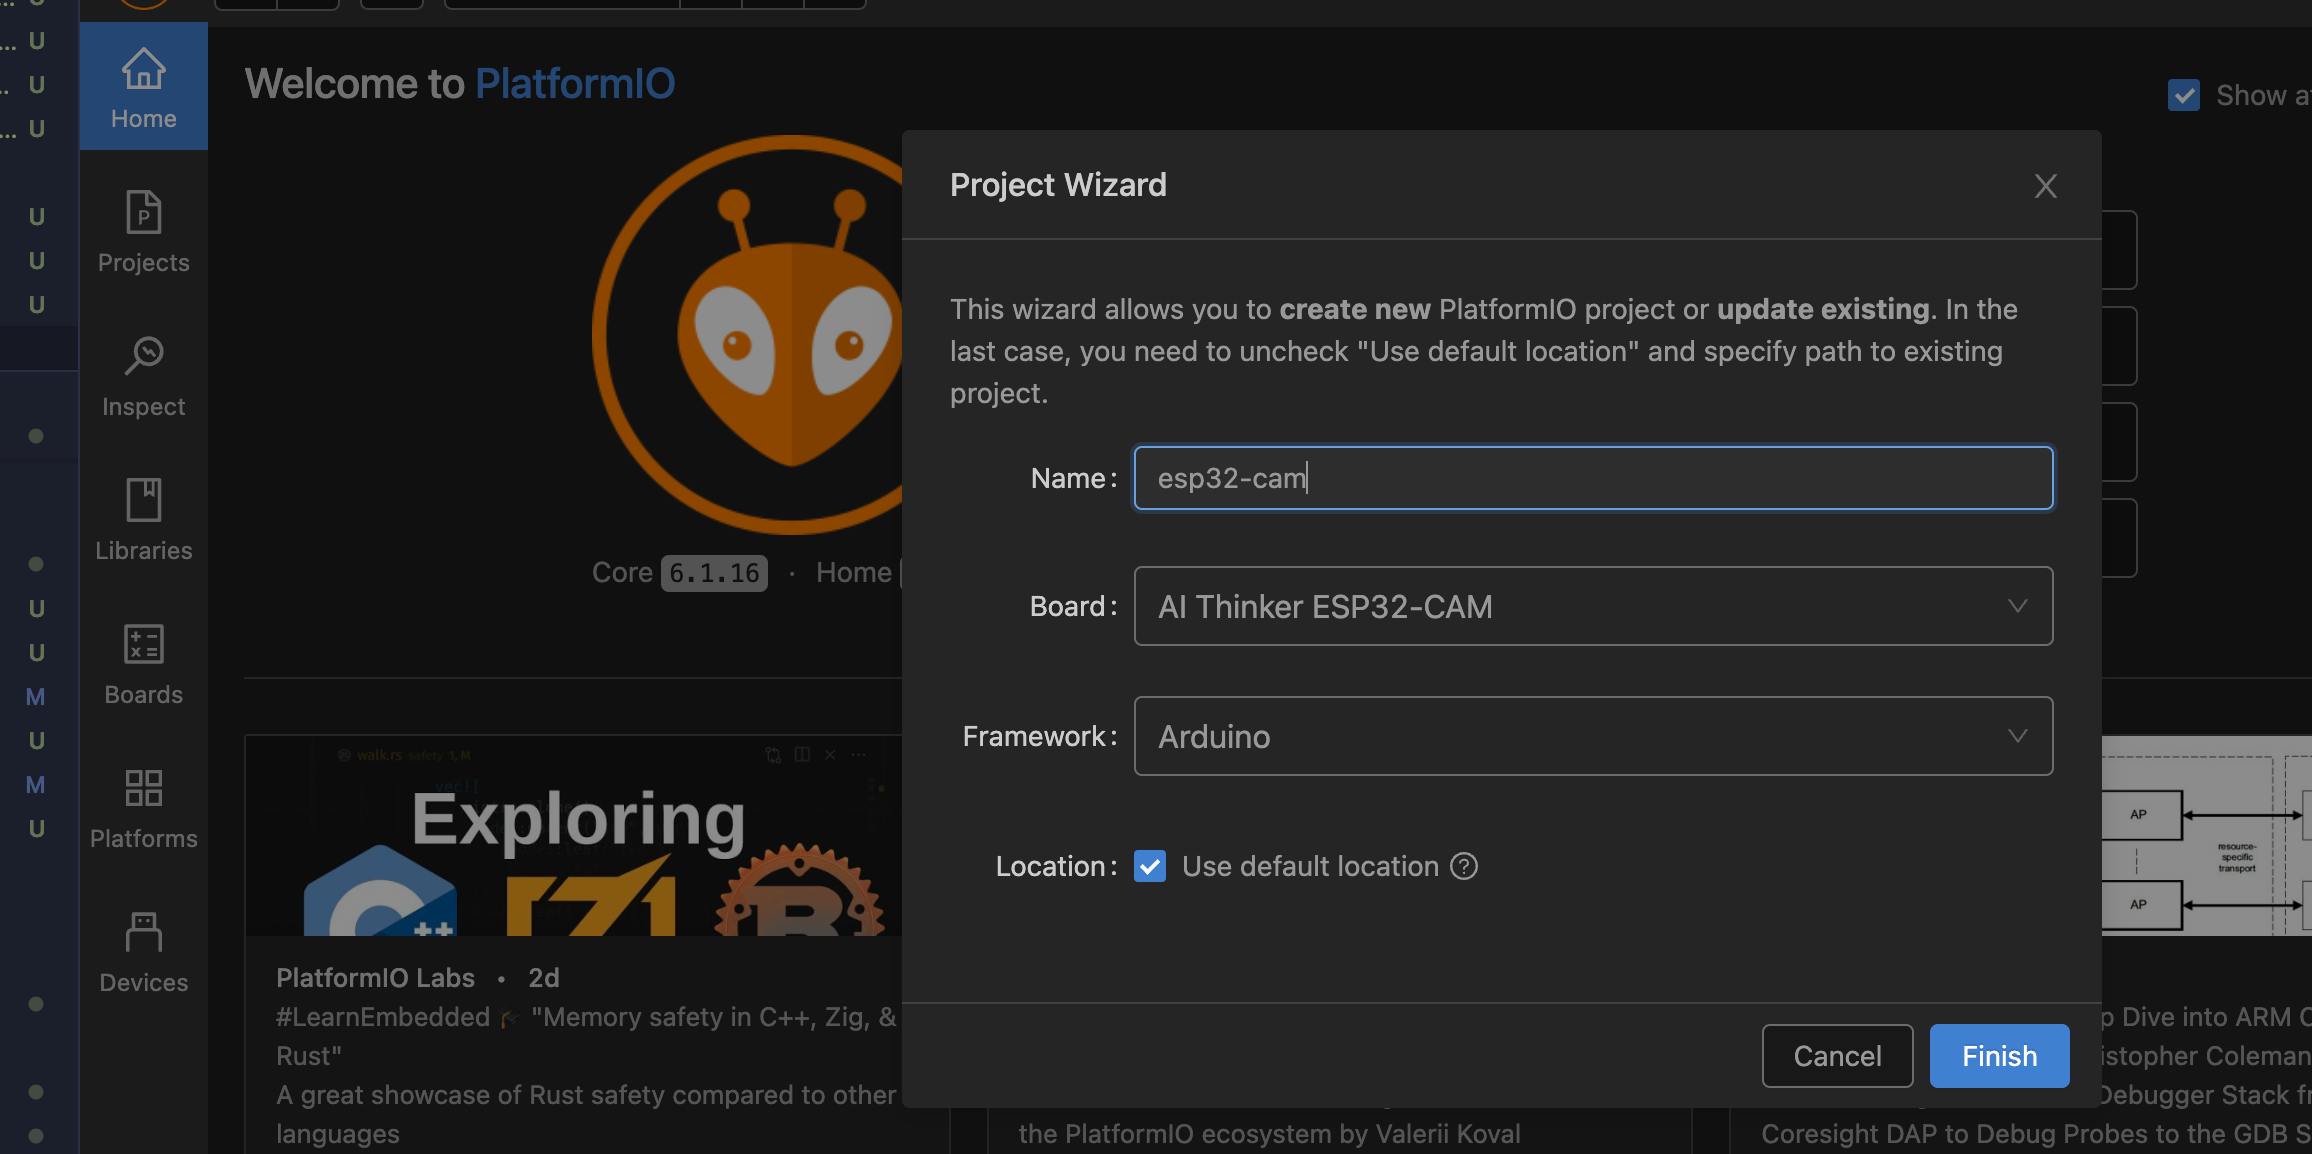Open the Devices sidebar icon
Viewport: 2312px width, 1154px height.
pos(143,952)
